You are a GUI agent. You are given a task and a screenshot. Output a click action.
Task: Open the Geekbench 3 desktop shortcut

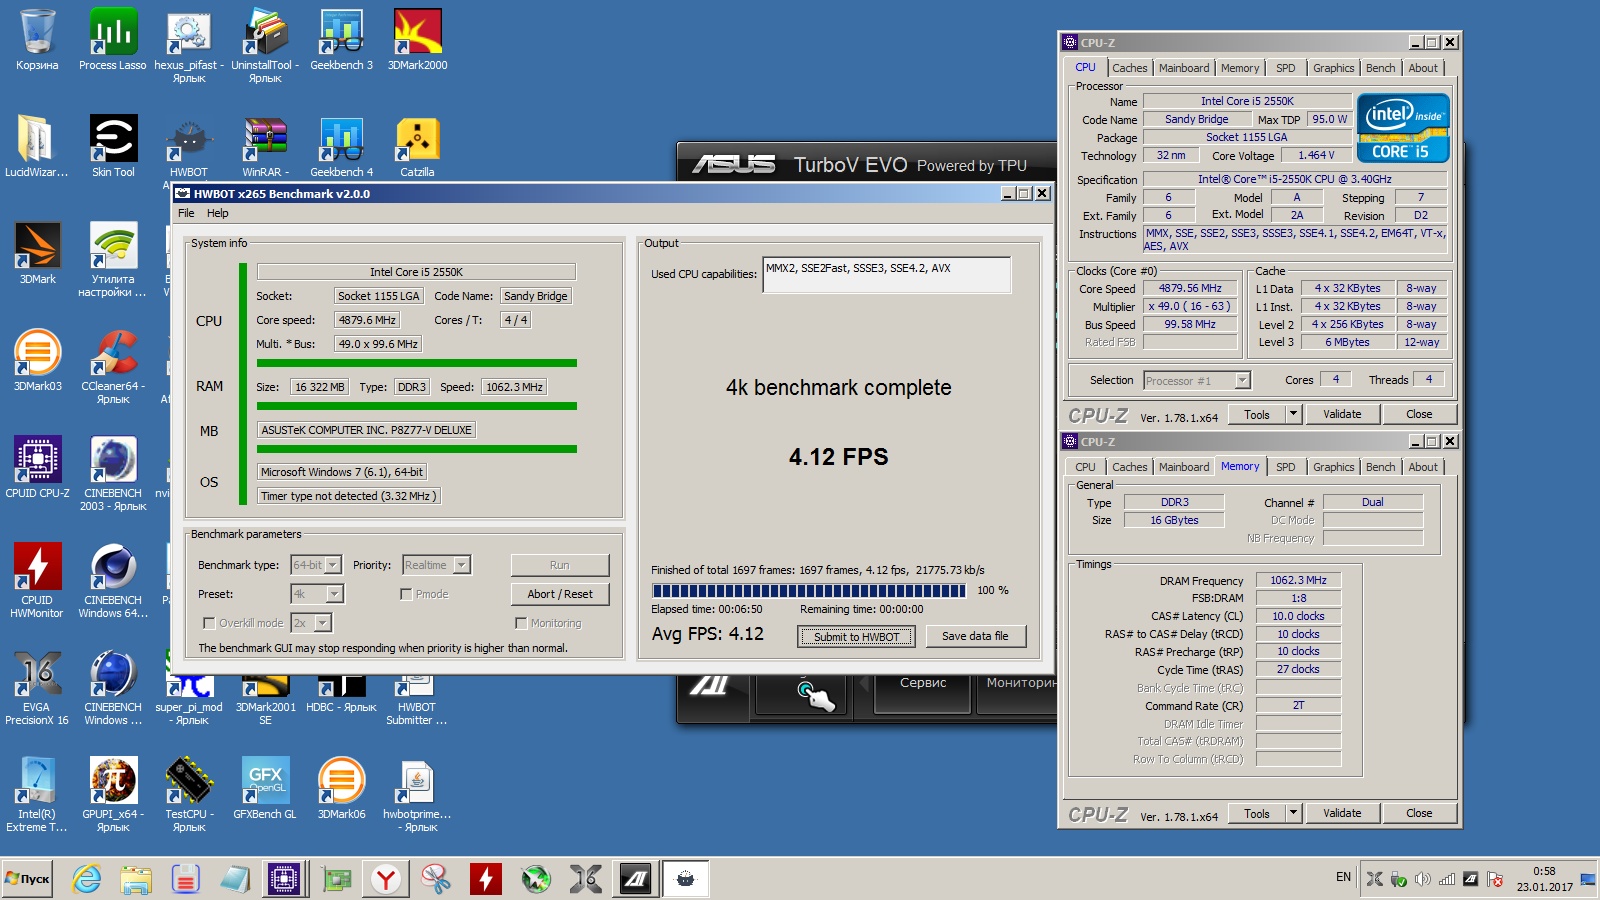341,40
